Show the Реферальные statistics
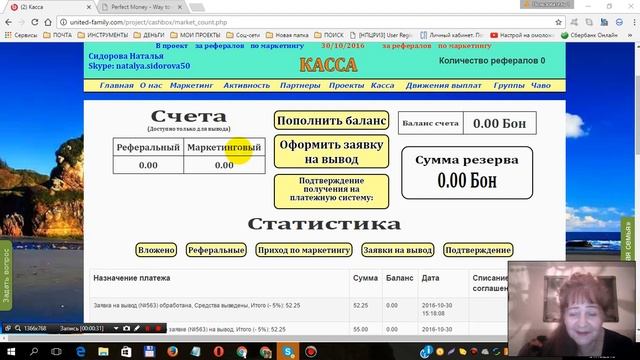Screen dimensions: 640x360 [x=216, y=250]
